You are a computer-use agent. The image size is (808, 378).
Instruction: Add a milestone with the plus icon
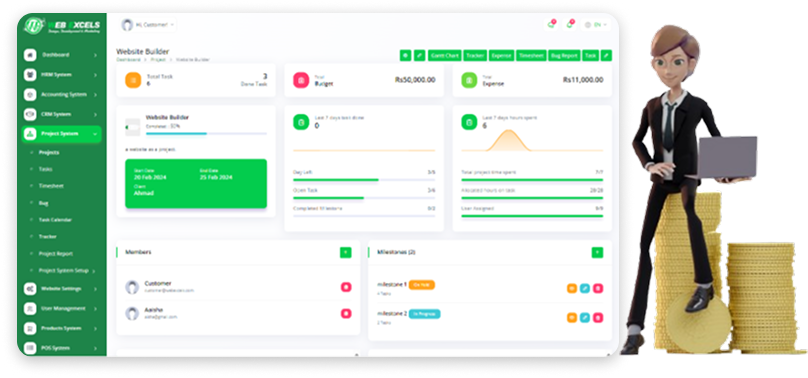click(597, 252)
